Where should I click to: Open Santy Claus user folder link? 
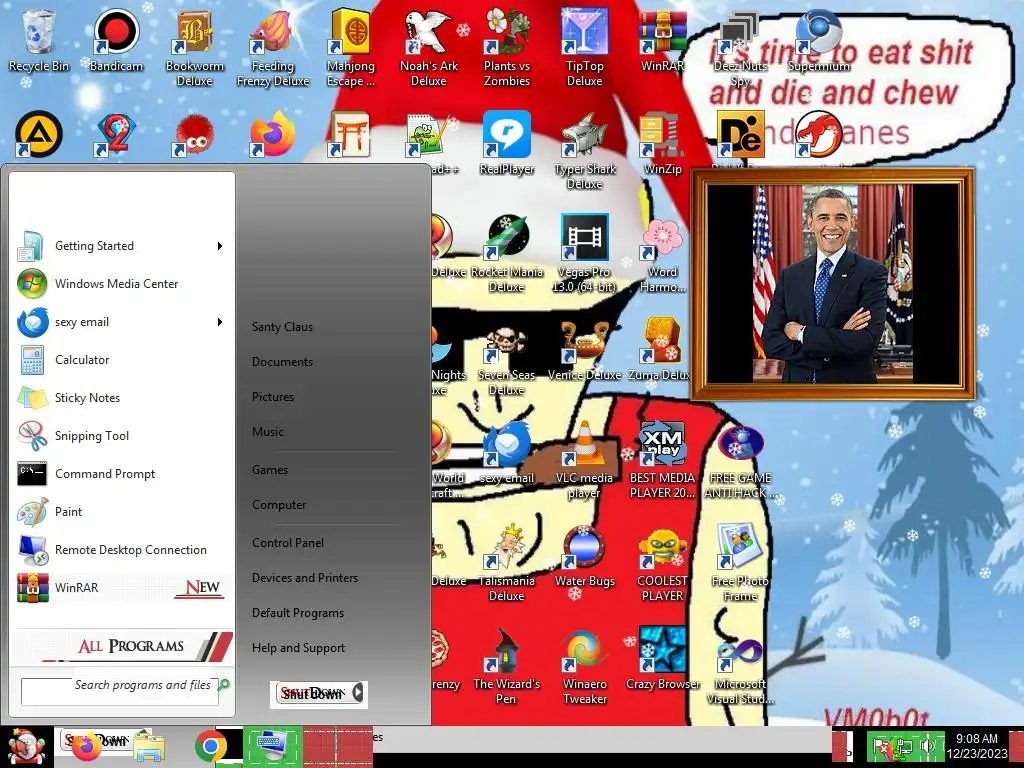click(x=282, y=327)
